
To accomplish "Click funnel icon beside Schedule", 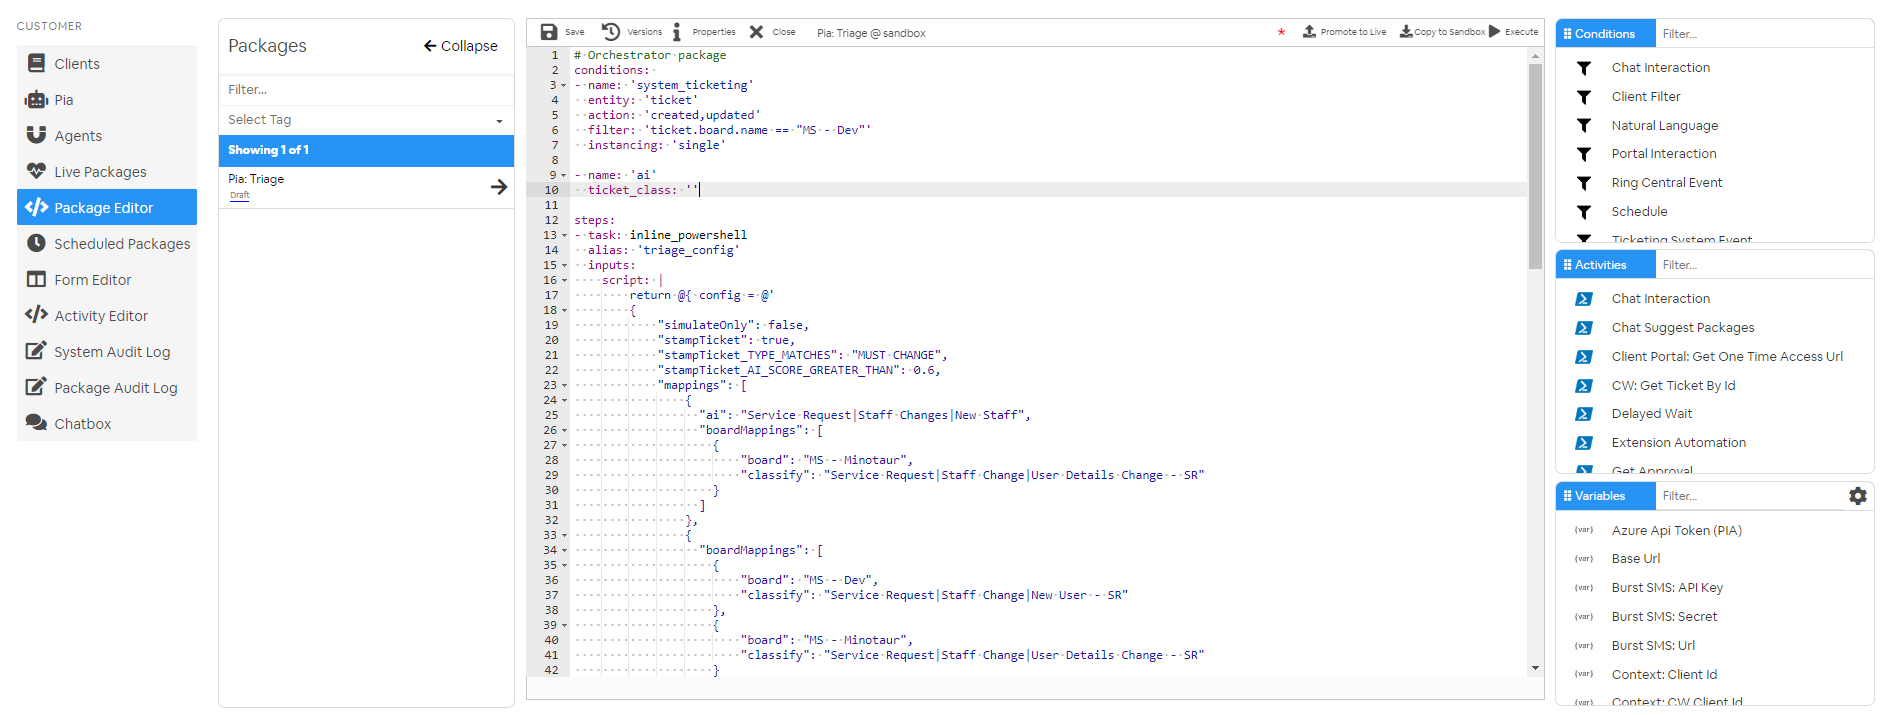I will [1584, 212].
